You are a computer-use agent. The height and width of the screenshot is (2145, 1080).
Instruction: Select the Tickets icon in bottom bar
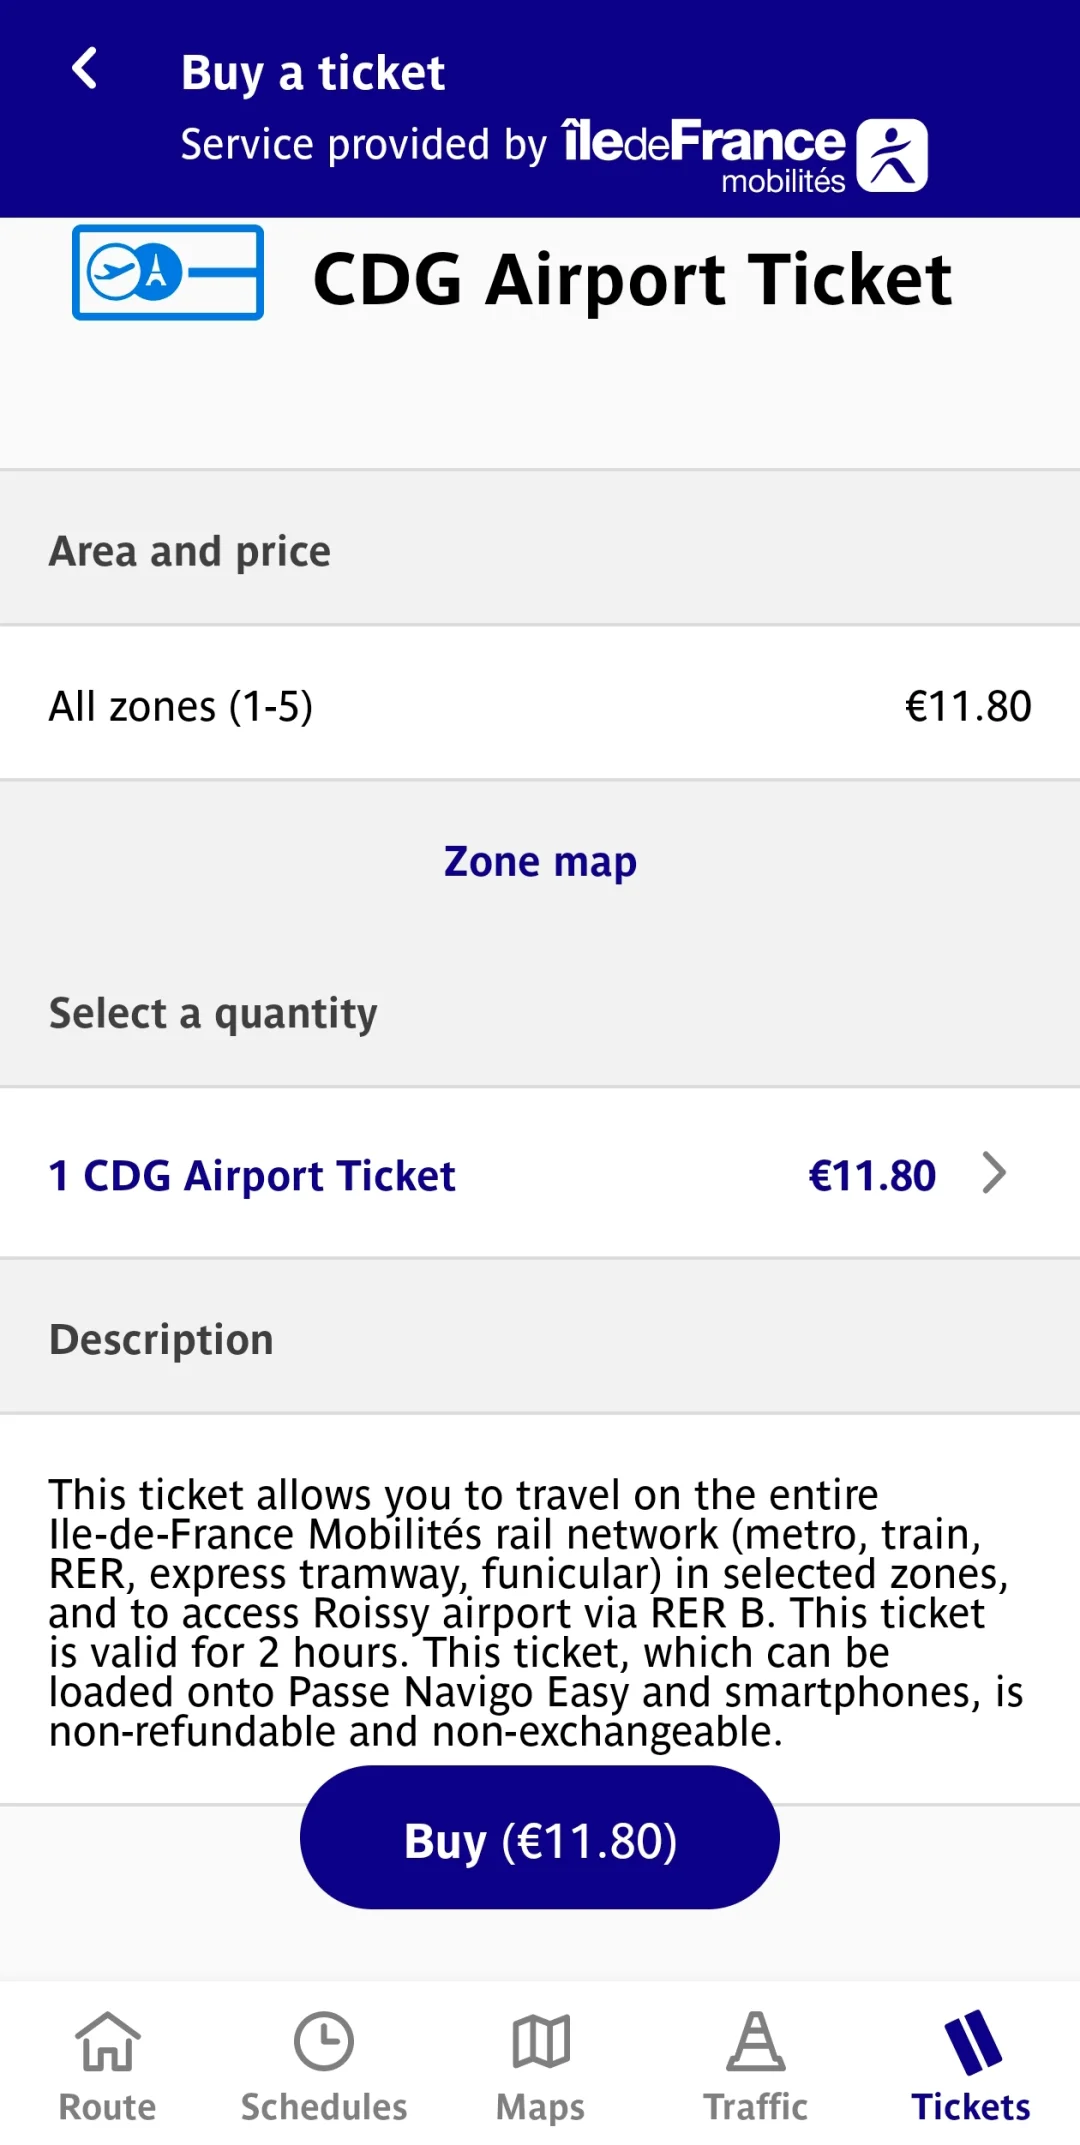[x=971, y=2041]
